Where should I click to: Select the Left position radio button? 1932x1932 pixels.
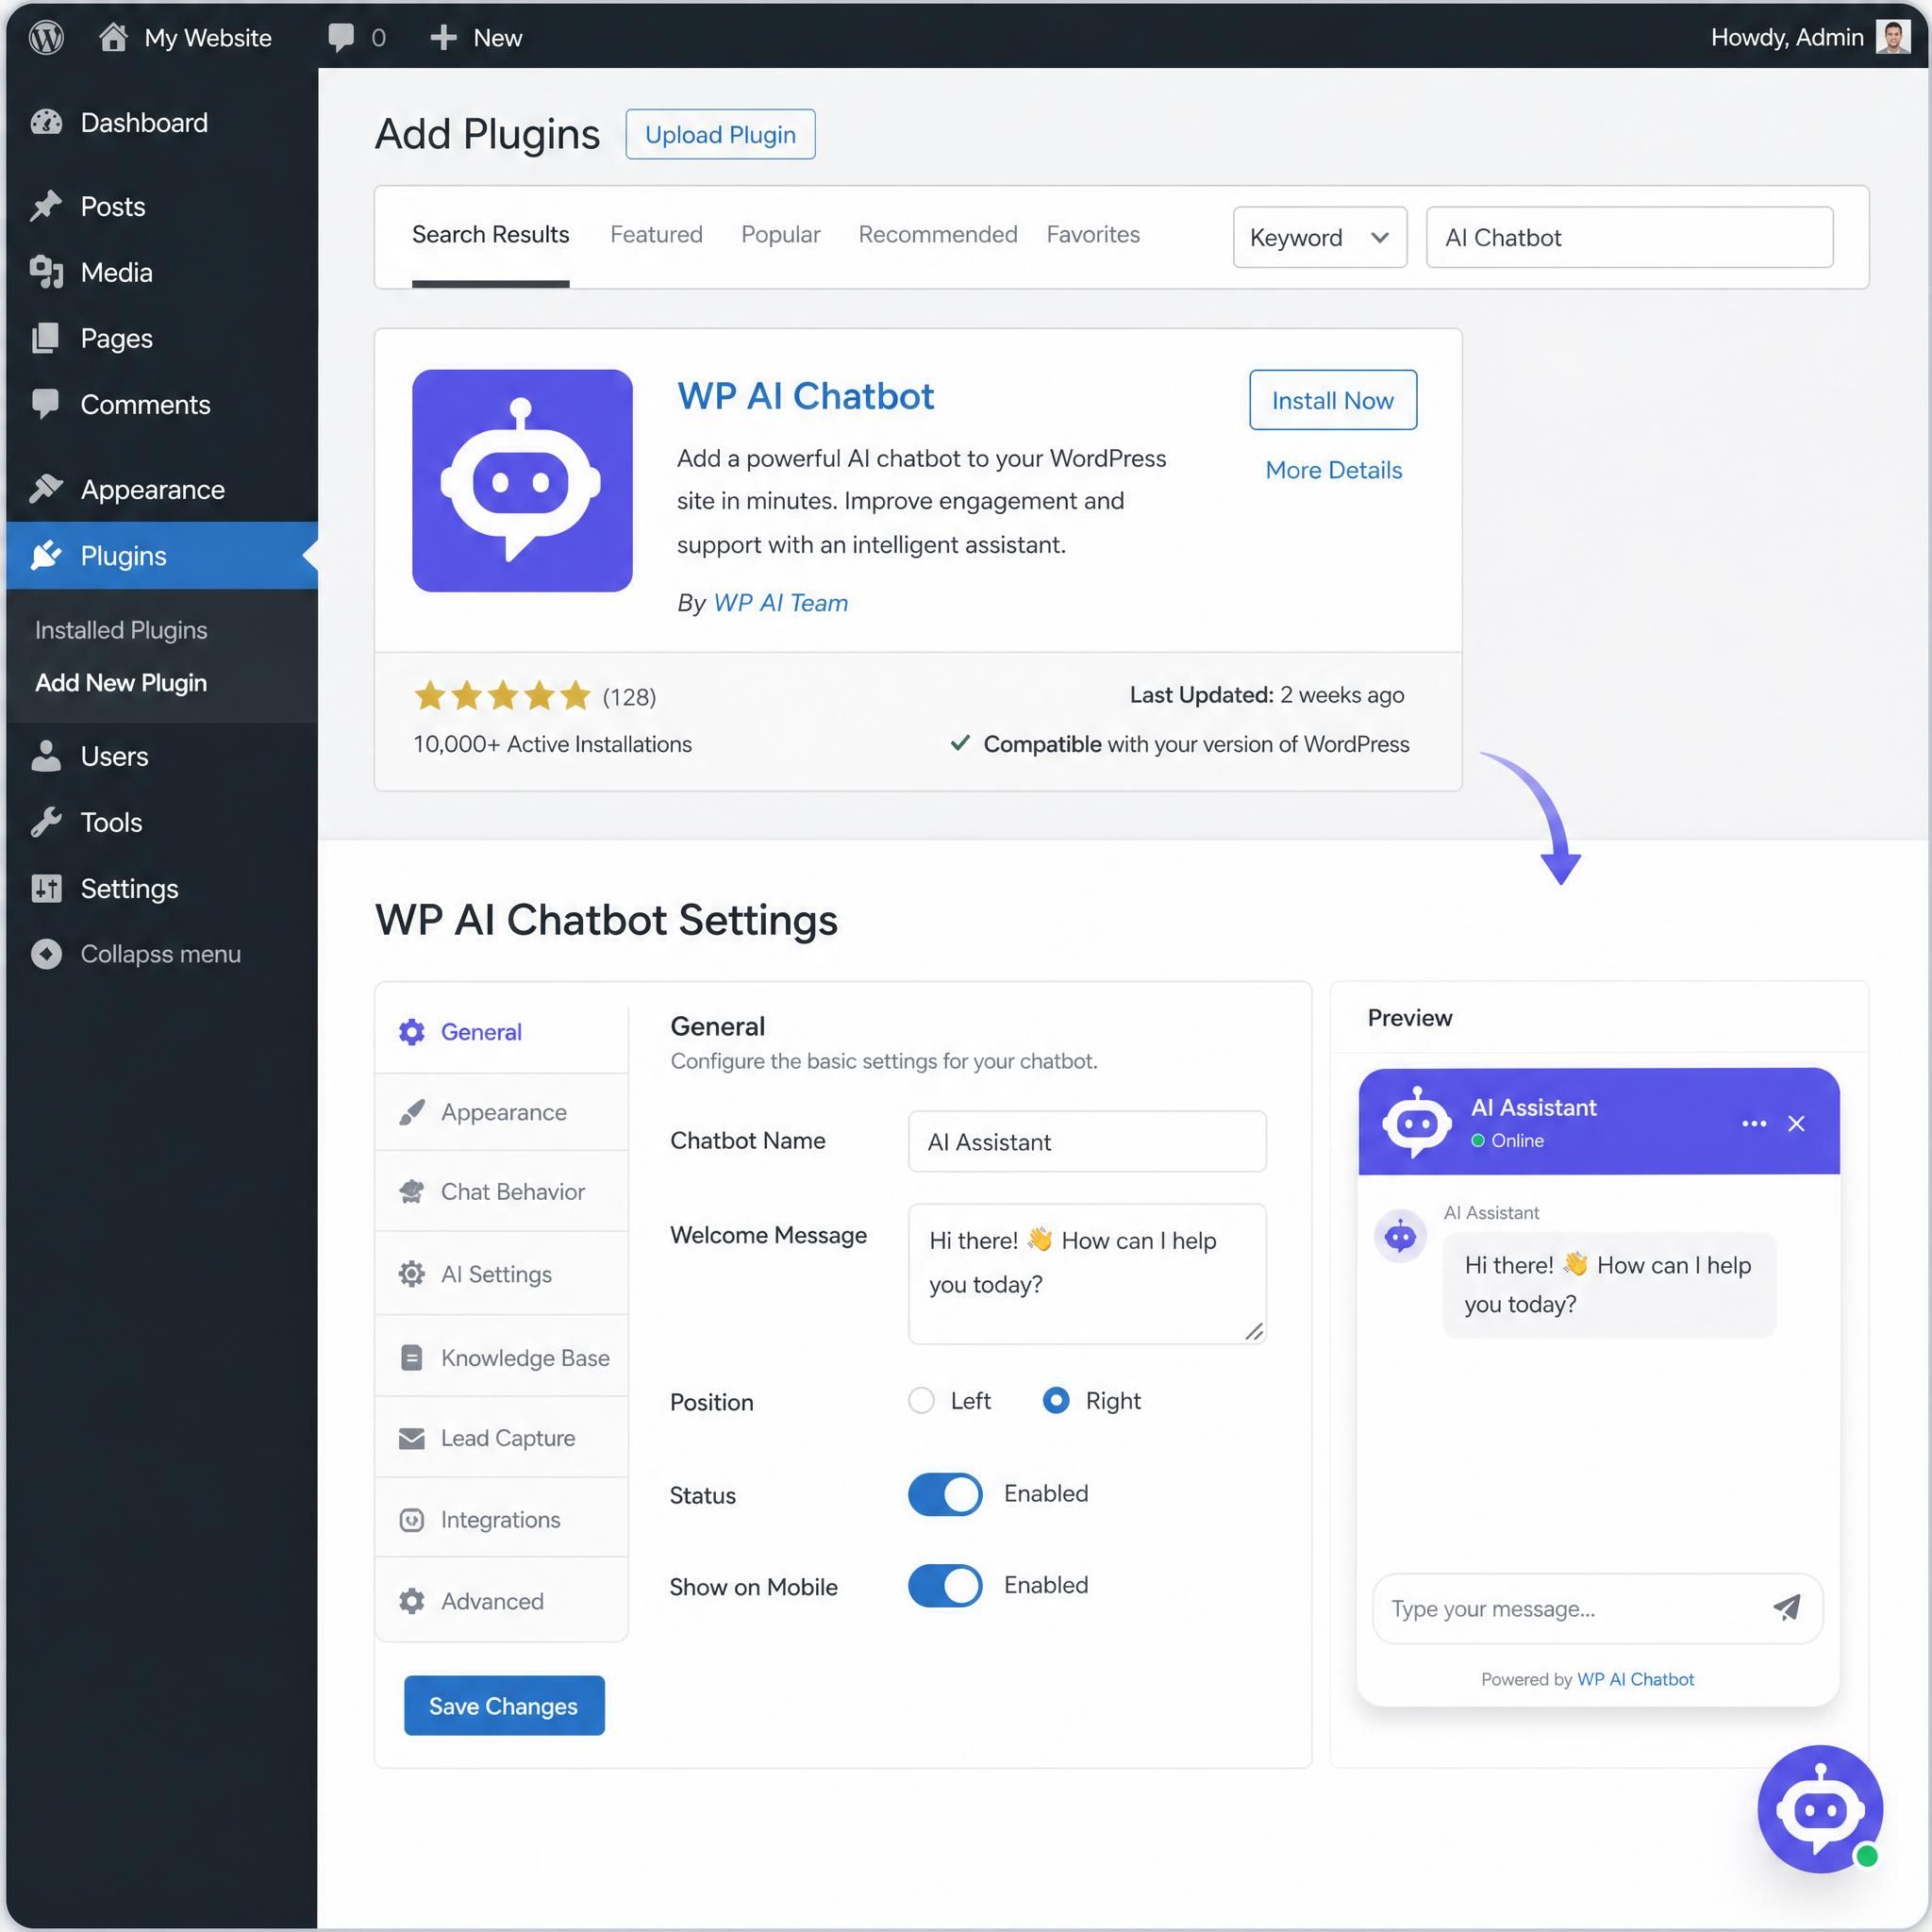[x=921, y=1400]
